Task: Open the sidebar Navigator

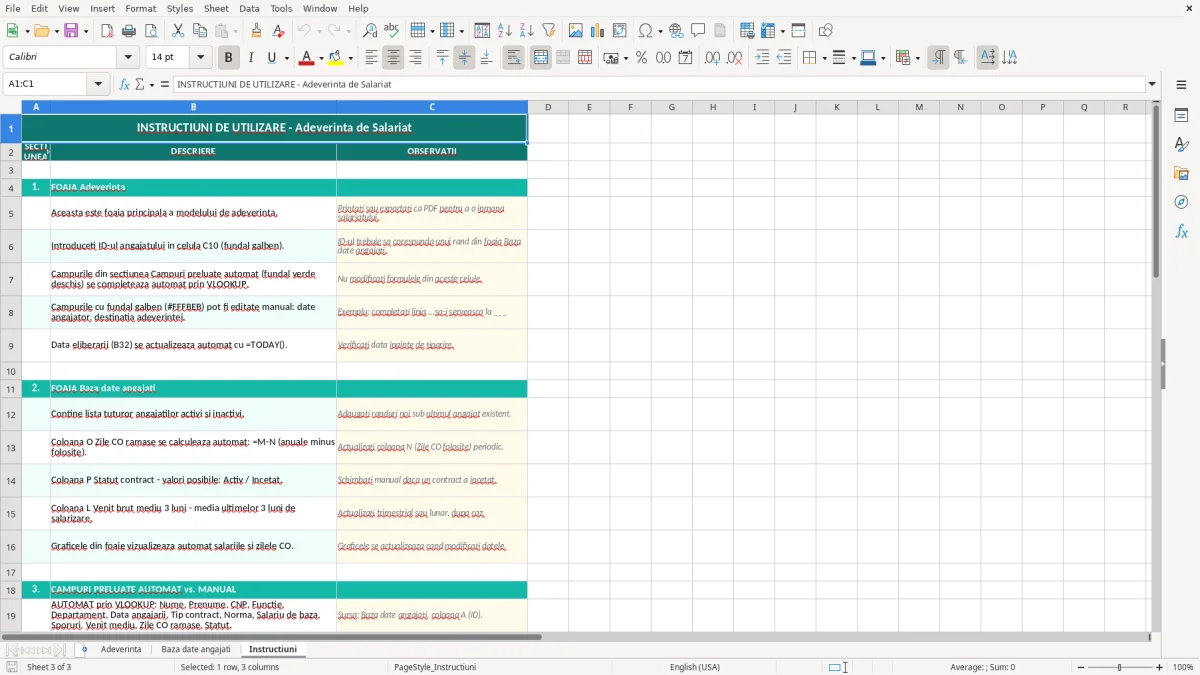Action: point(1181,202)
